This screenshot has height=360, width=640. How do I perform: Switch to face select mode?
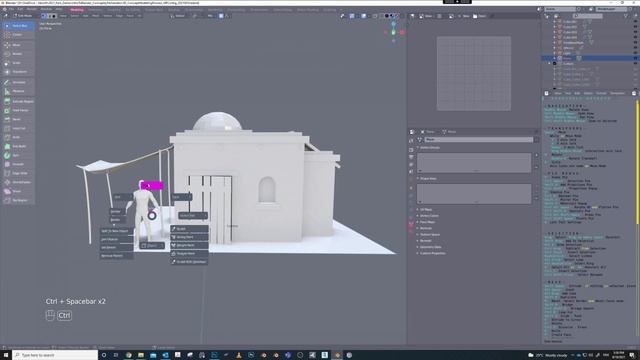point(54,16)
